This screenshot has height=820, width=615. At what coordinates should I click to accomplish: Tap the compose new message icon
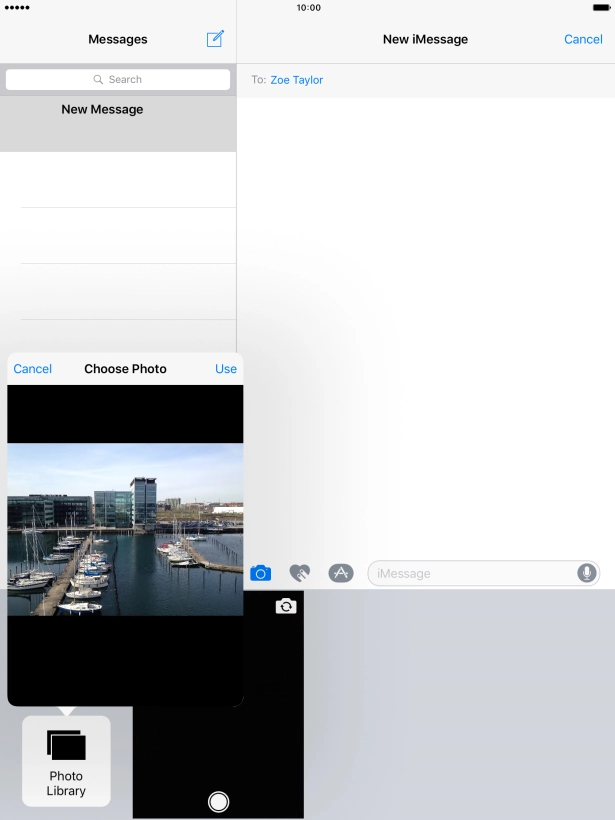(215, 39)
